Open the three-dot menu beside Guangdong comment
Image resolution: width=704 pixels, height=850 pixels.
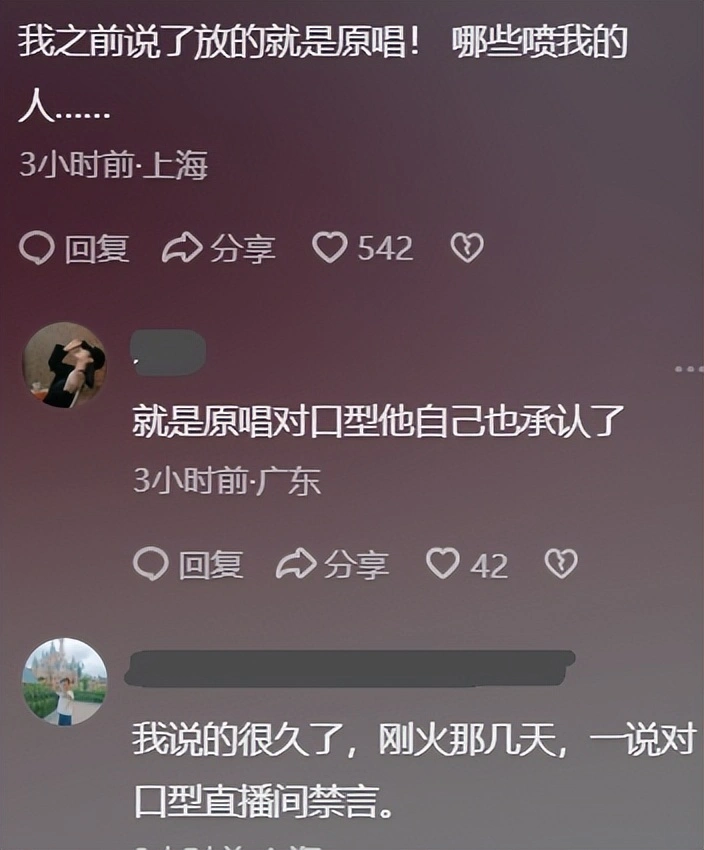coord(688,369)
